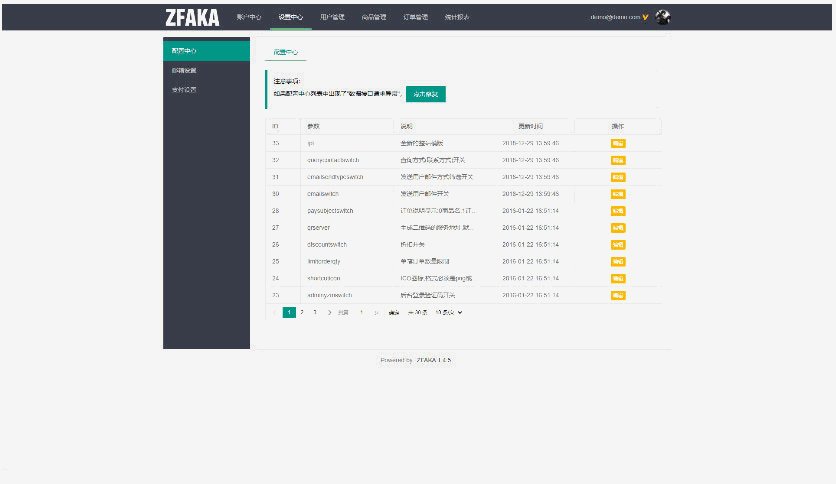Open the 用户管理 navigation item

point(332,17)
